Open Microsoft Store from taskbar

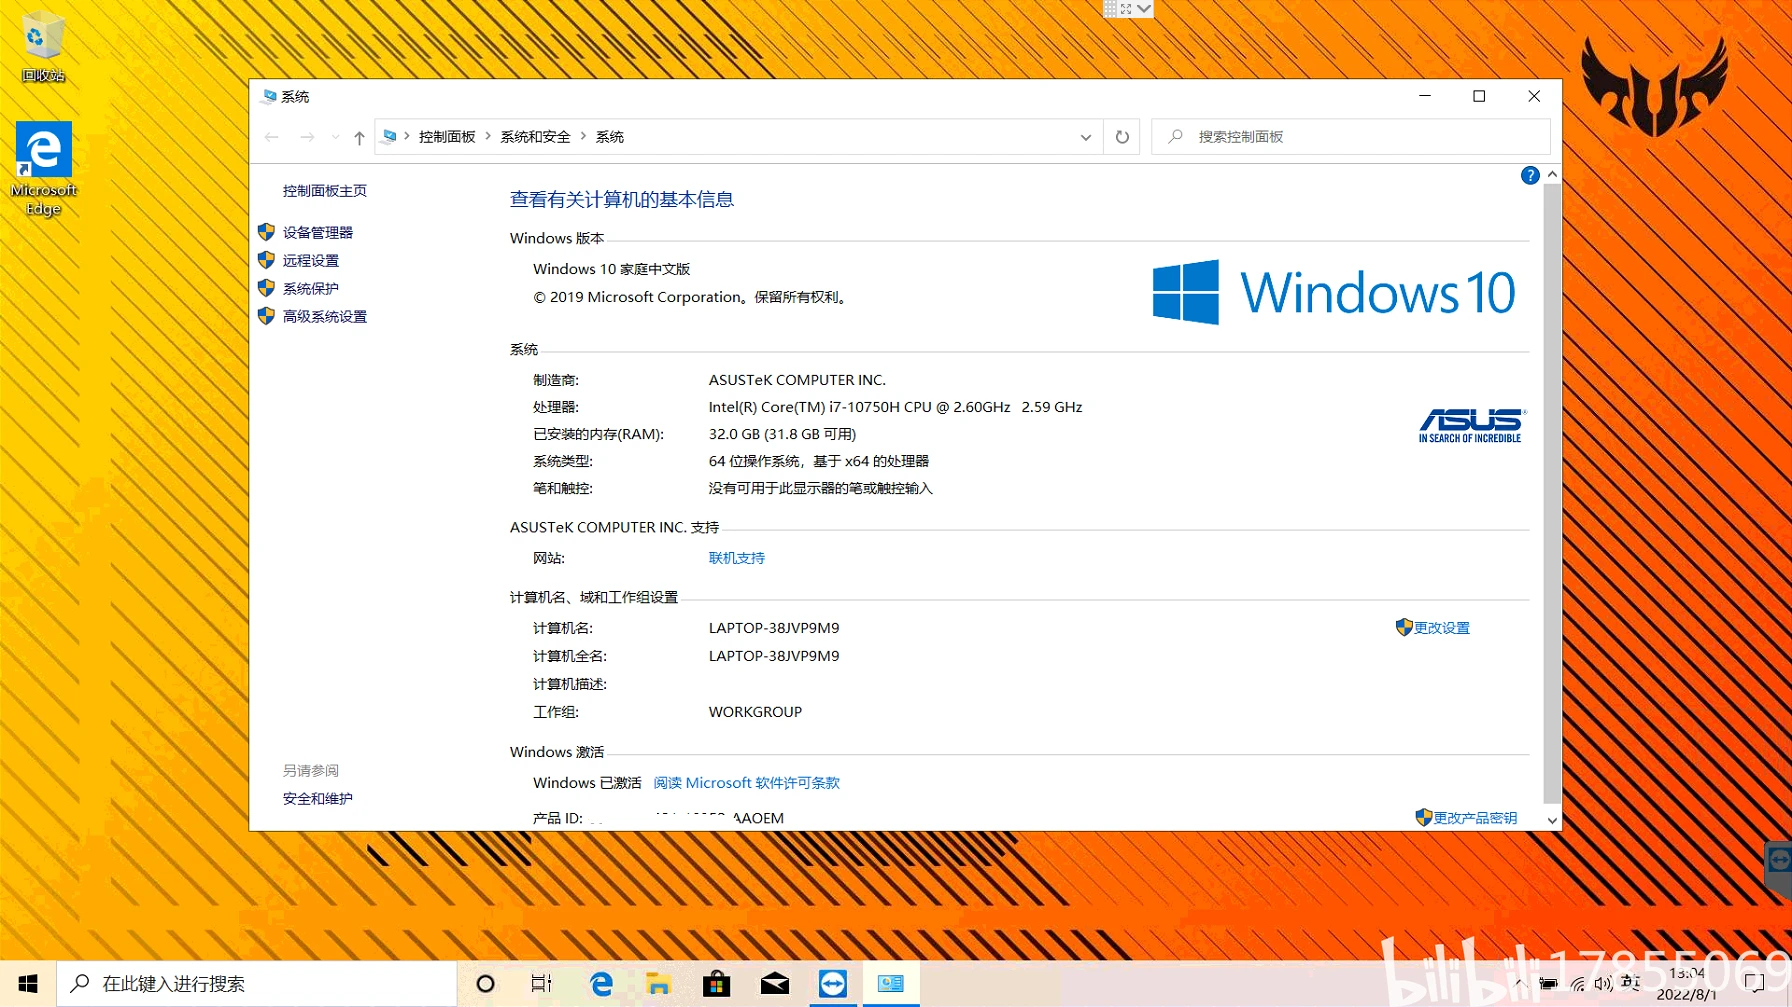[x=716, y=984]
